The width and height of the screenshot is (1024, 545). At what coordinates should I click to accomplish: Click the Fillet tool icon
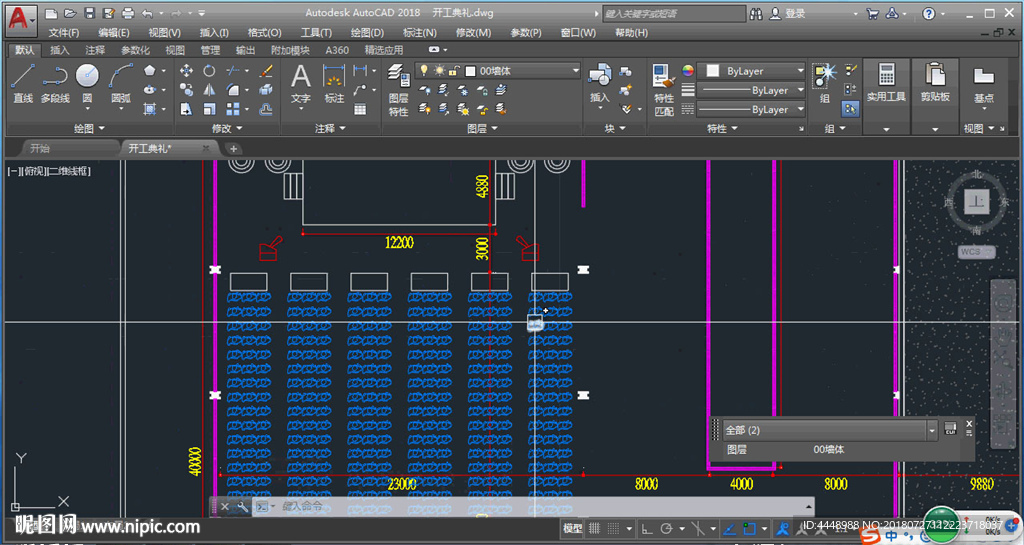coord(232,90)
